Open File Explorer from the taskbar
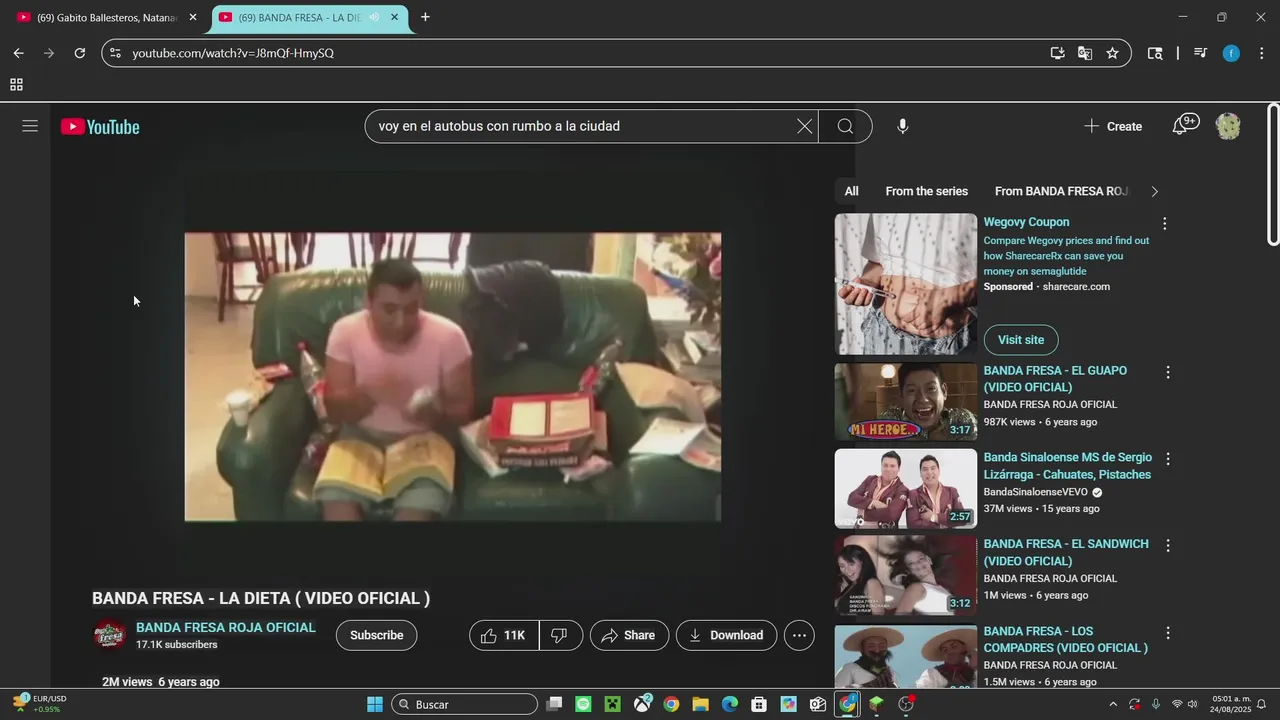The width and height of the screenshot is (1280, 720). [x=700, y=704]
